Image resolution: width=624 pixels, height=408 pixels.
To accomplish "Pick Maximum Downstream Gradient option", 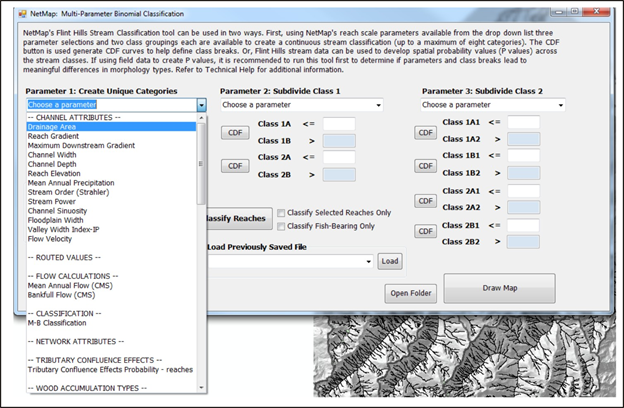I will [111, 145].
